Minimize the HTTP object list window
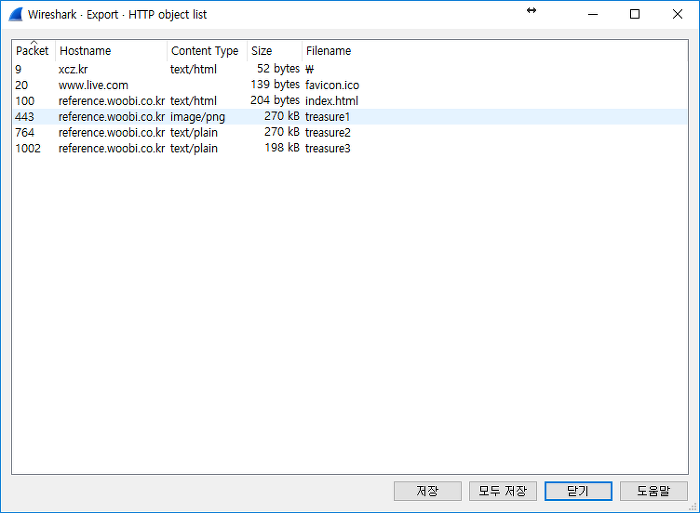The width and height of the screenshot is (700, 513). (593, 14)
